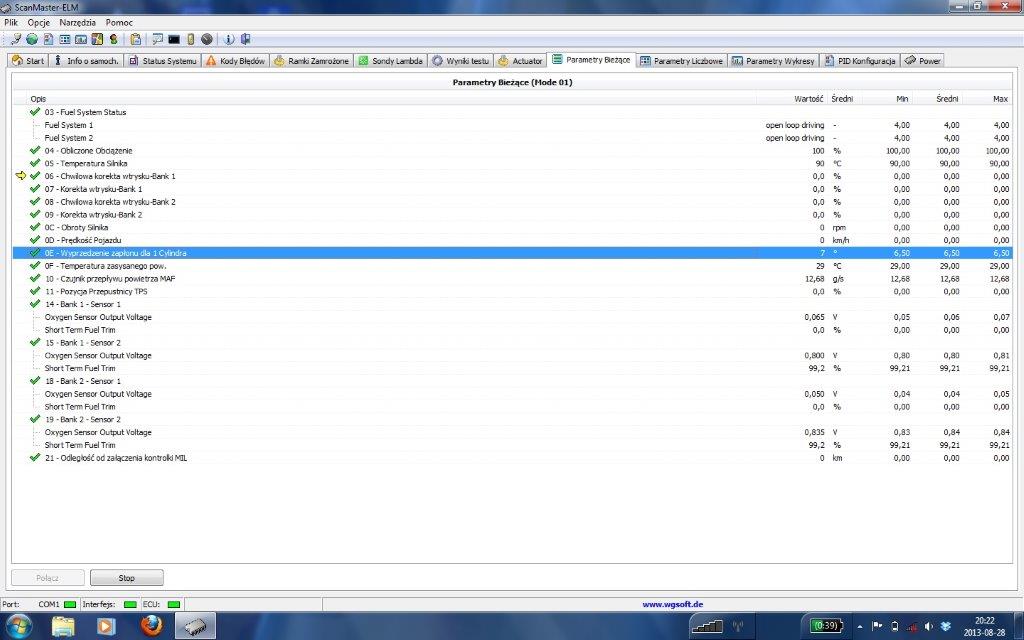
Task: Select the 03 - Fuel System Status tree row
Action: tap(85, 112)
